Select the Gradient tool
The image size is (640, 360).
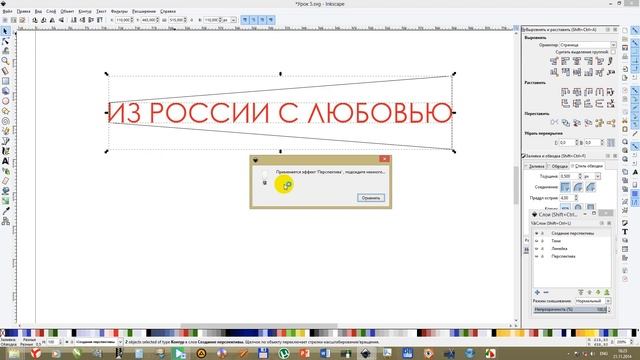pos(5,201)
